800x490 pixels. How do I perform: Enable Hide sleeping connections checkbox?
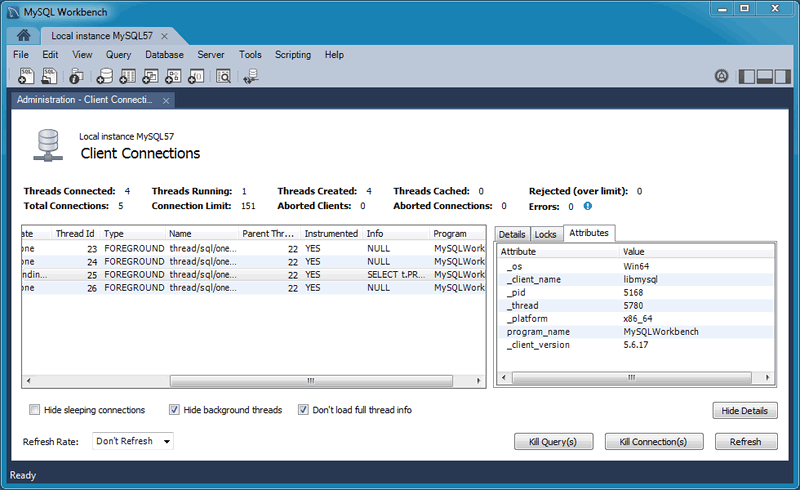point(35,410)
